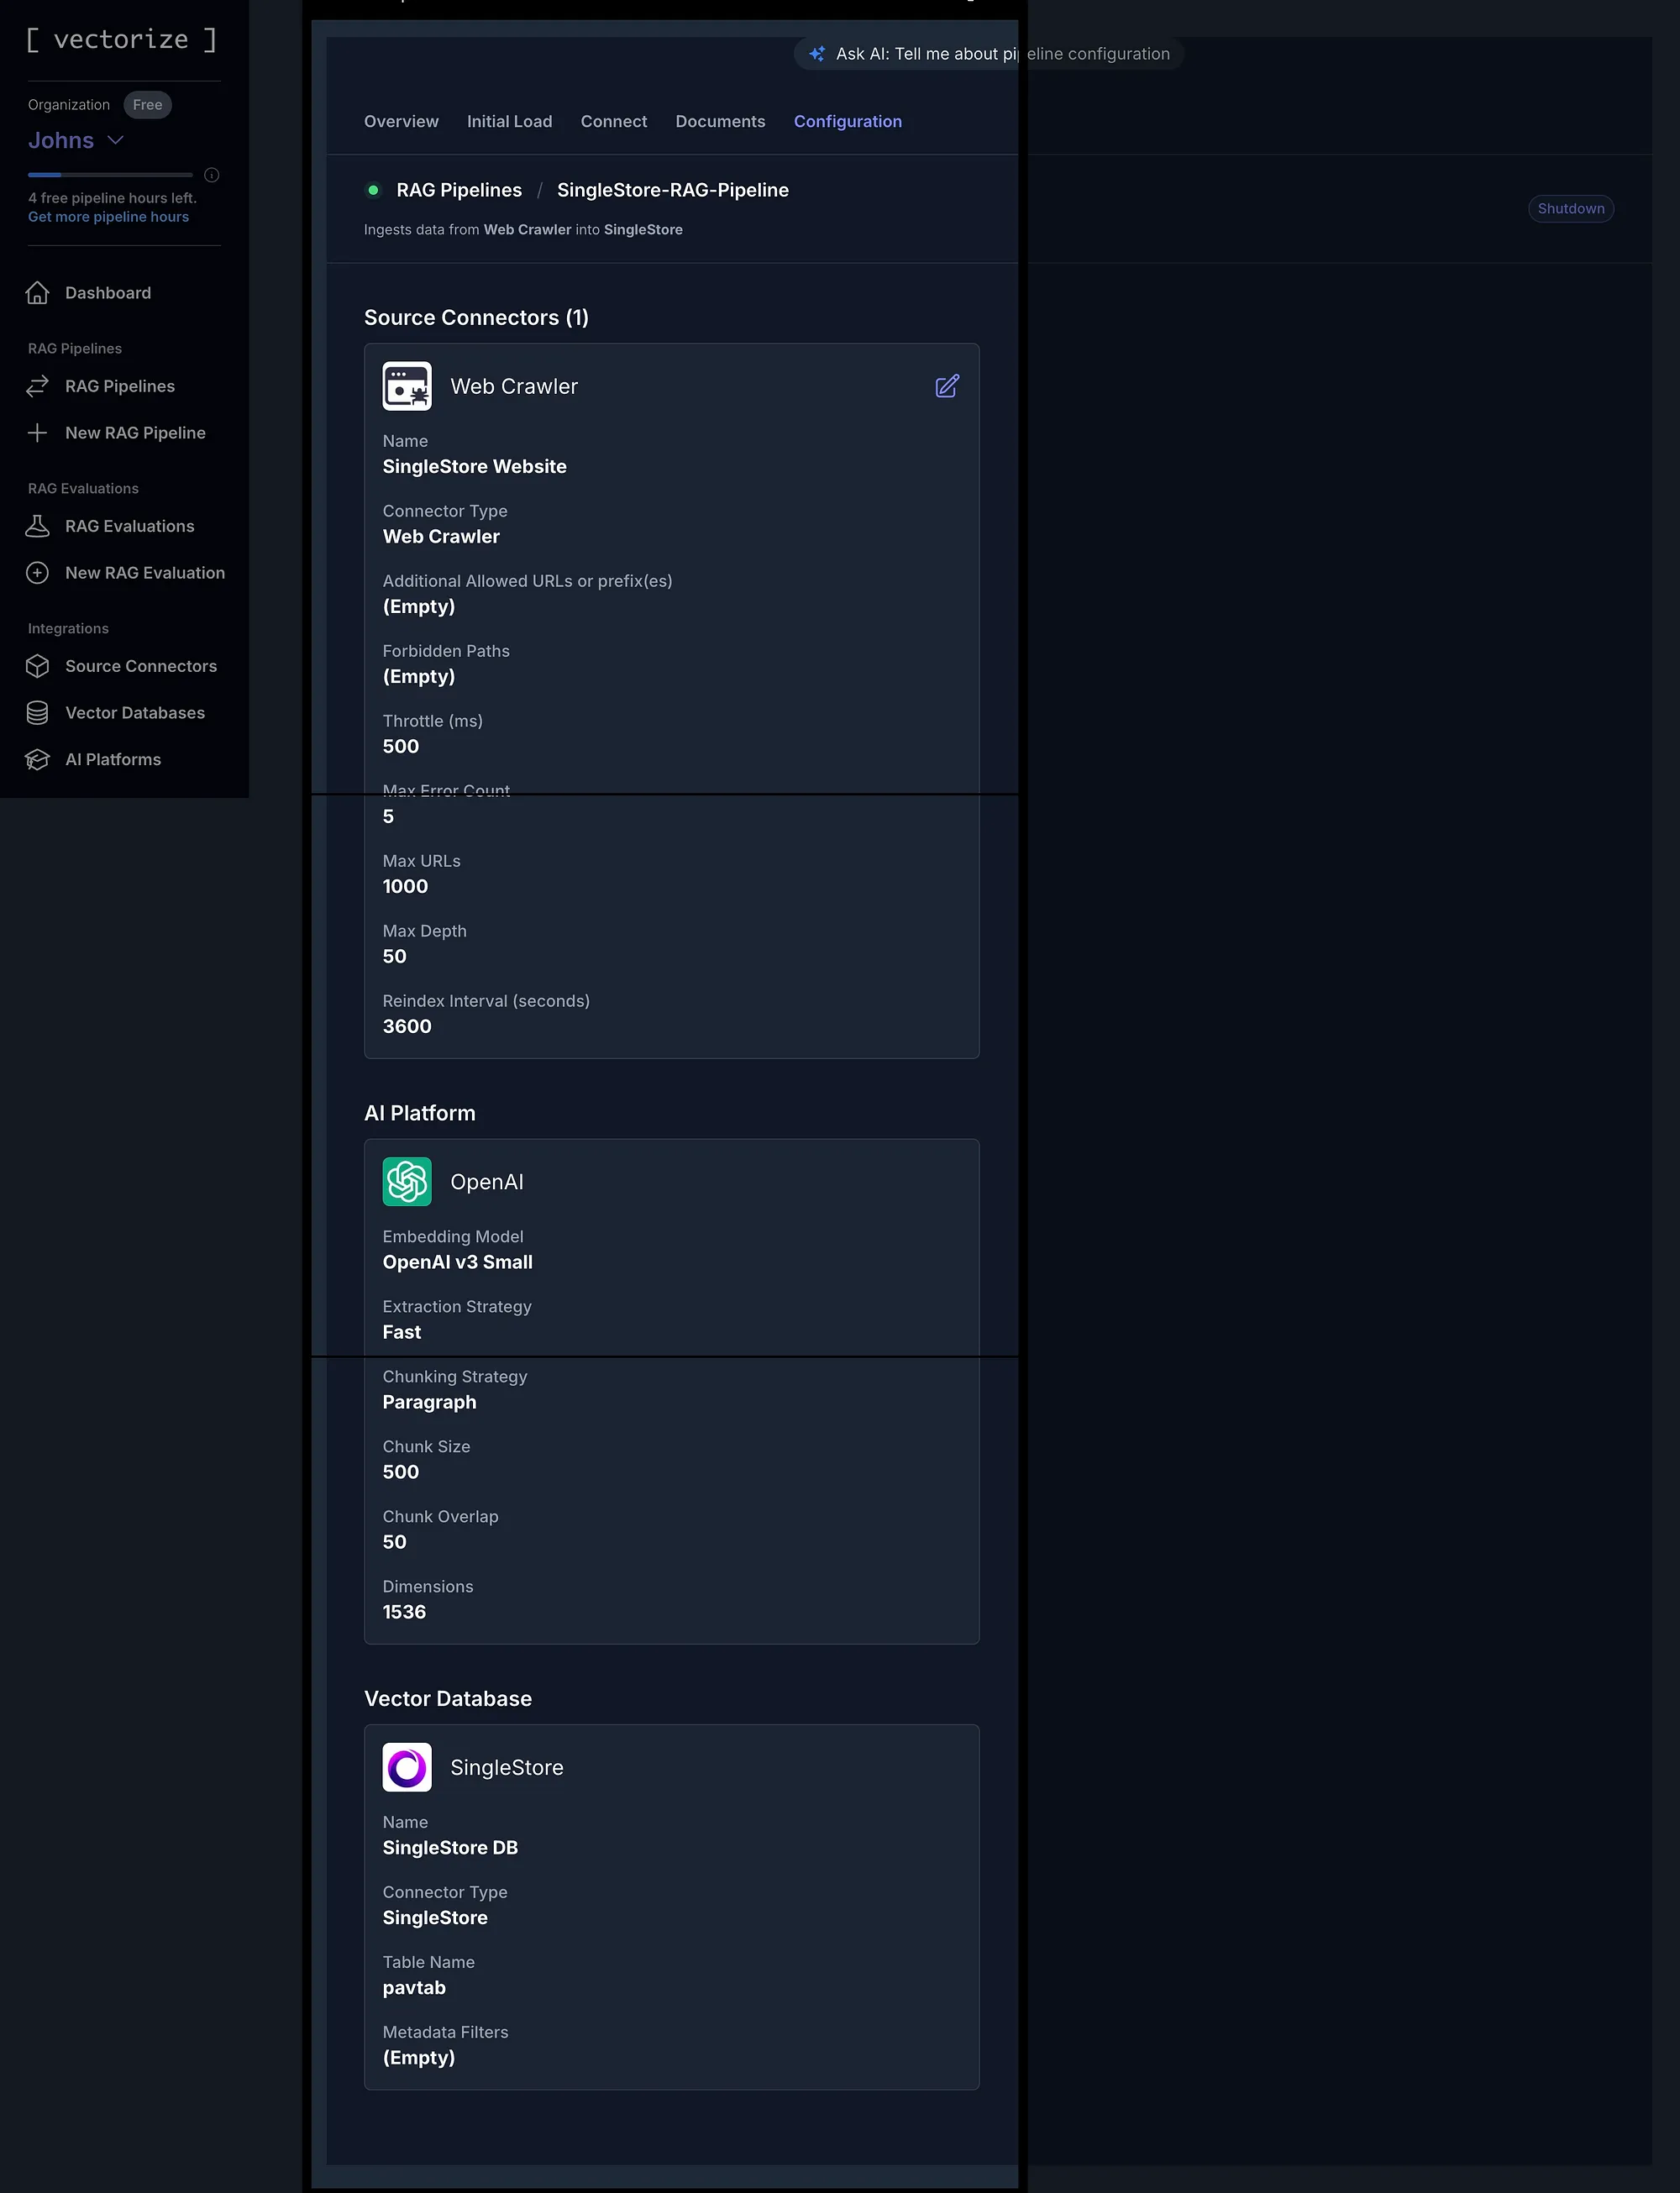The height and width of the screenshot is (2193, 1680).
Task: Click the RAG Evaluations flask icon
Action: pos(38,526)
